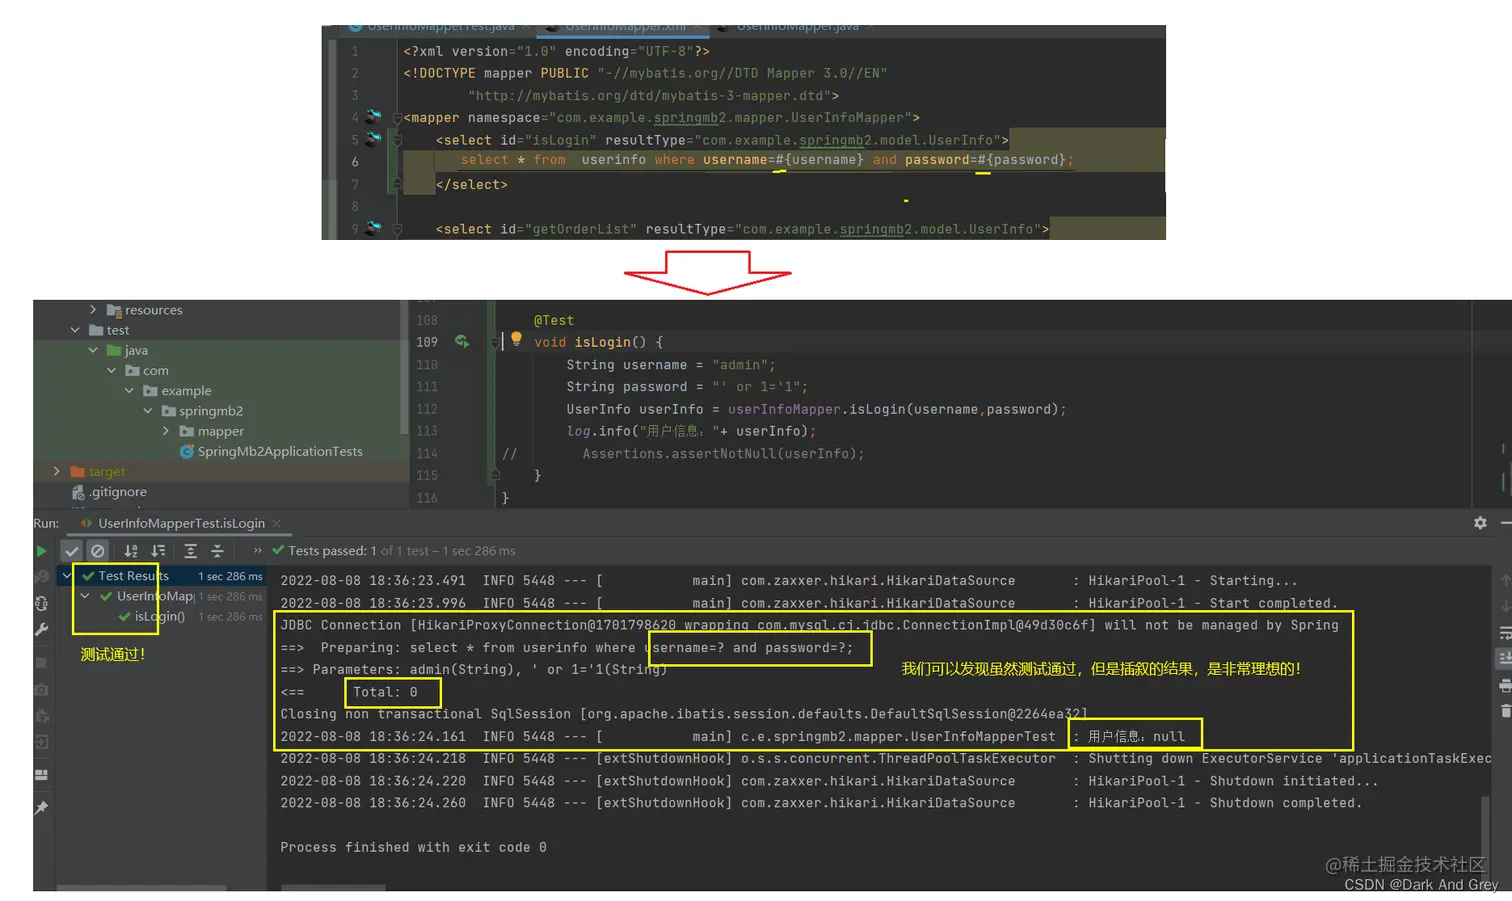
Task: Expand the mapper package
Action: click(x=166, y=431)
